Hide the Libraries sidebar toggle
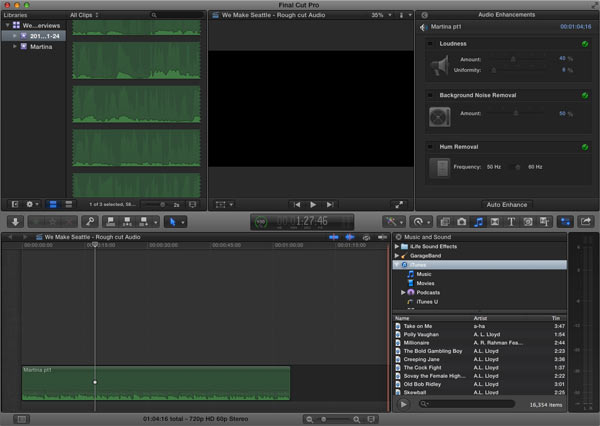The image size is (600, 426). coord(15,204)
